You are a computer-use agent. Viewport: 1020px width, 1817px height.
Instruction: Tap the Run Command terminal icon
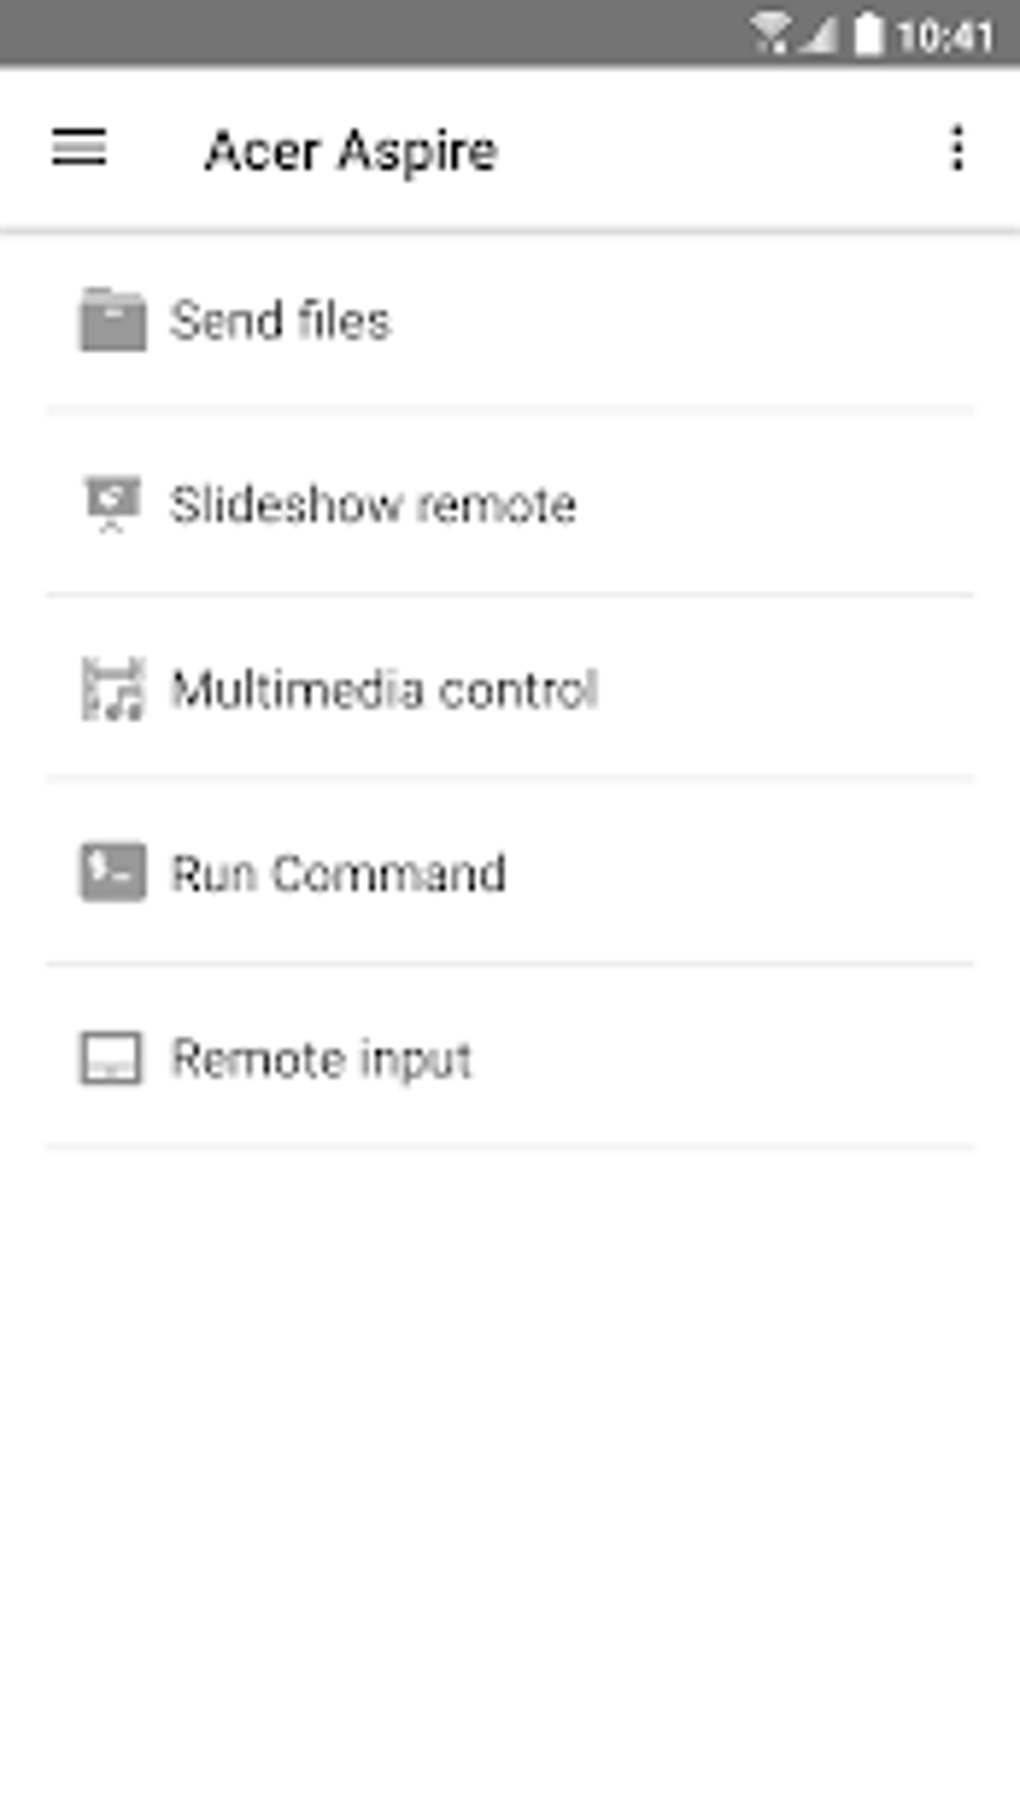[112, 873]
